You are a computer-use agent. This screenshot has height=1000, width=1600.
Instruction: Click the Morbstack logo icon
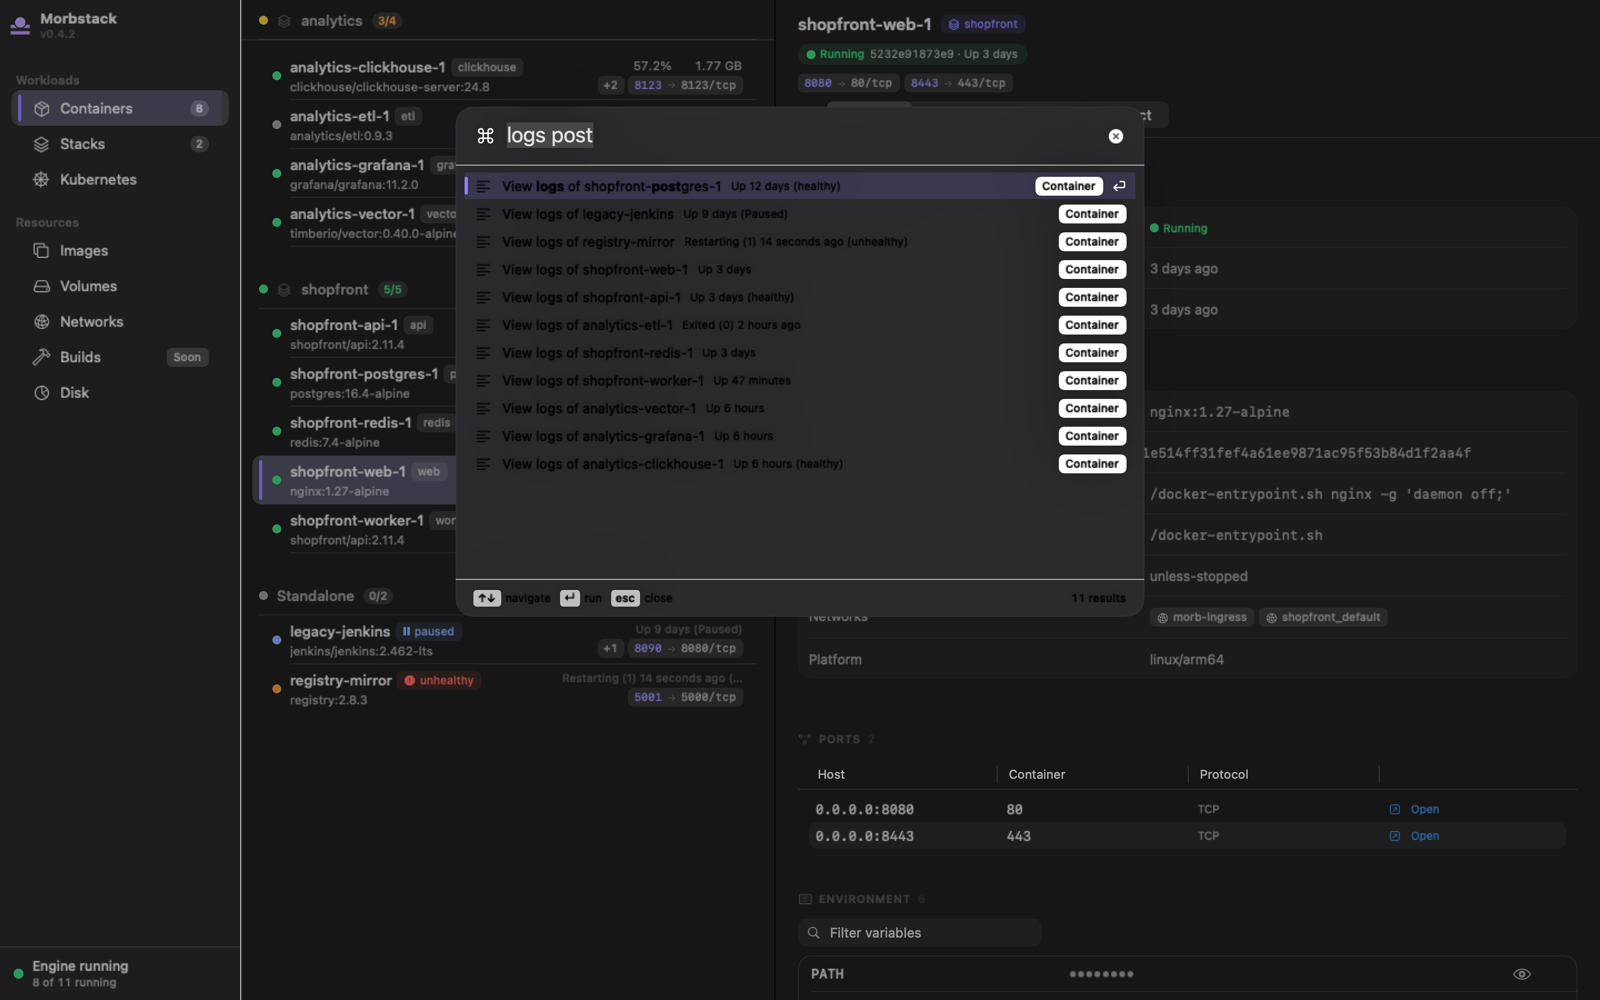(20, 25)
